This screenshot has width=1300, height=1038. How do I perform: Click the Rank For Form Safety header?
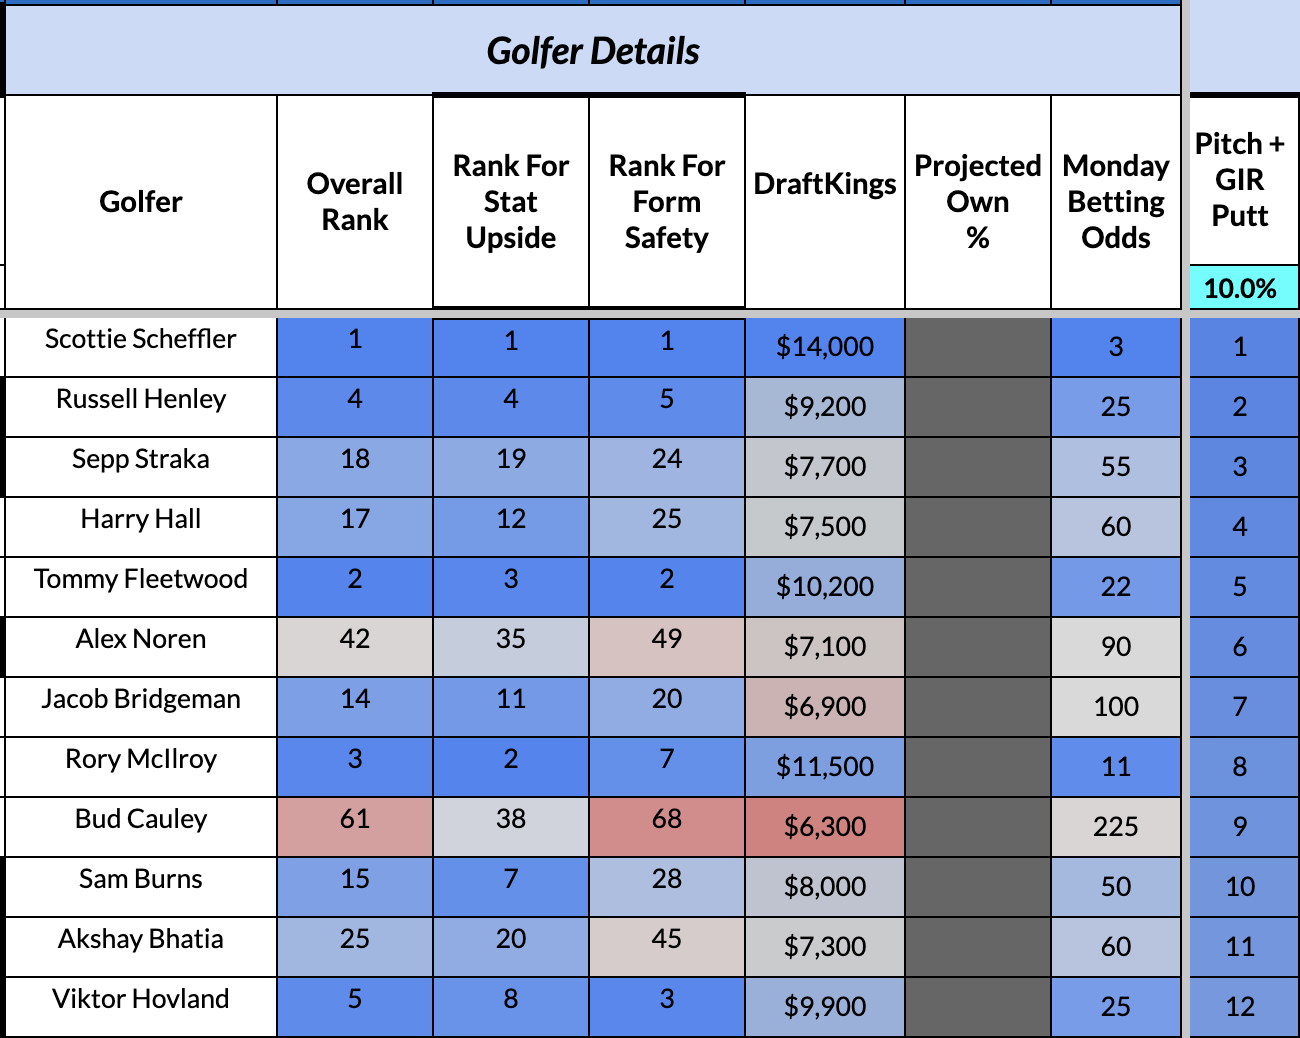tap(667, 202)
